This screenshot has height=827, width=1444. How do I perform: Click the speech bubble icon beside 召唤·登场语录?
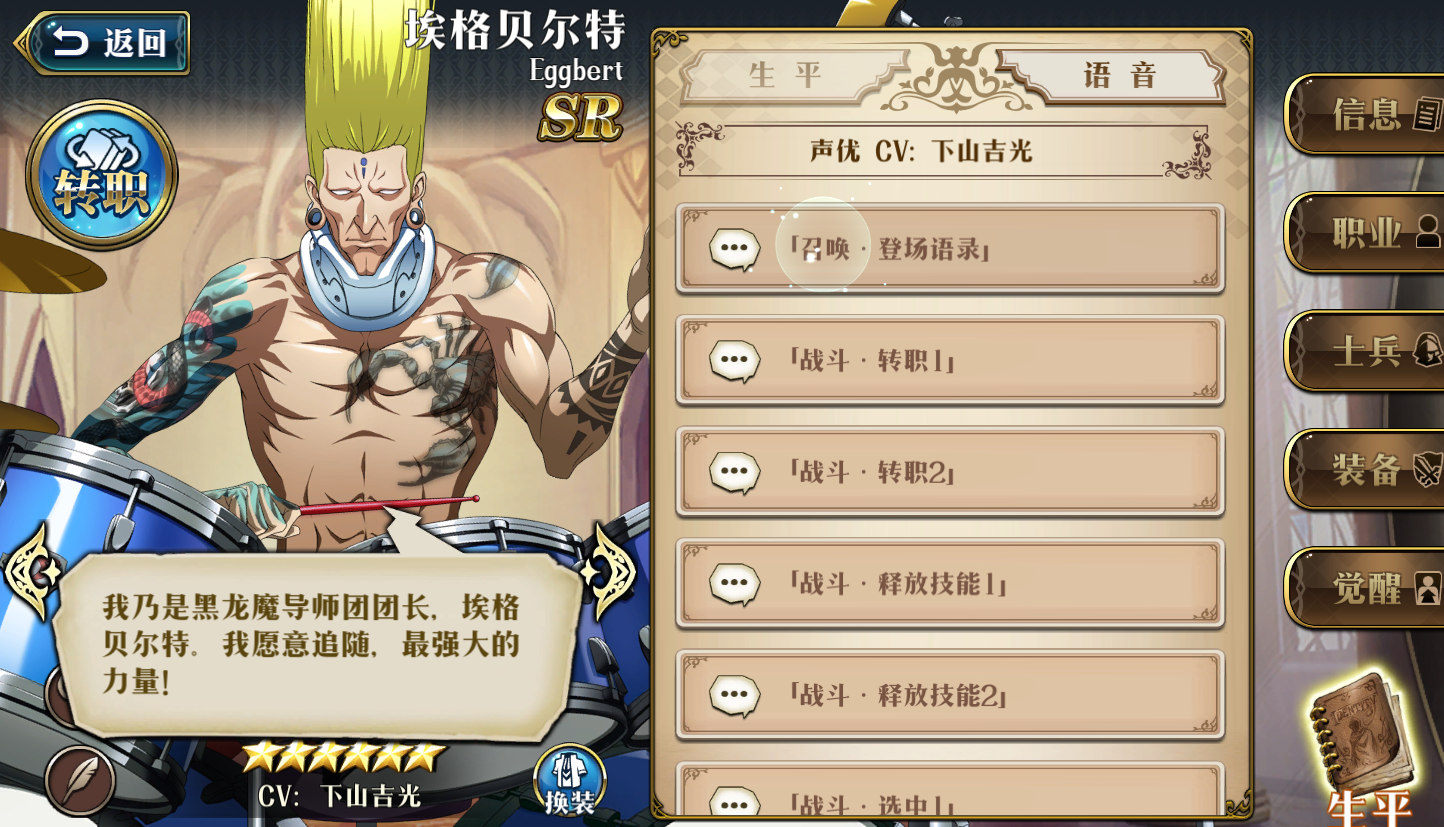(x=735, y=248)
